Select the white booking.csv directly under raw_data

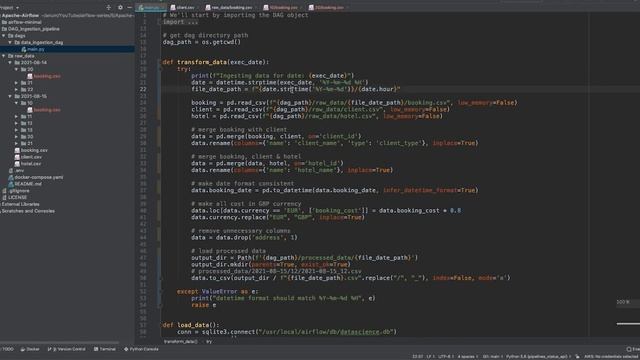coord(34,150)
